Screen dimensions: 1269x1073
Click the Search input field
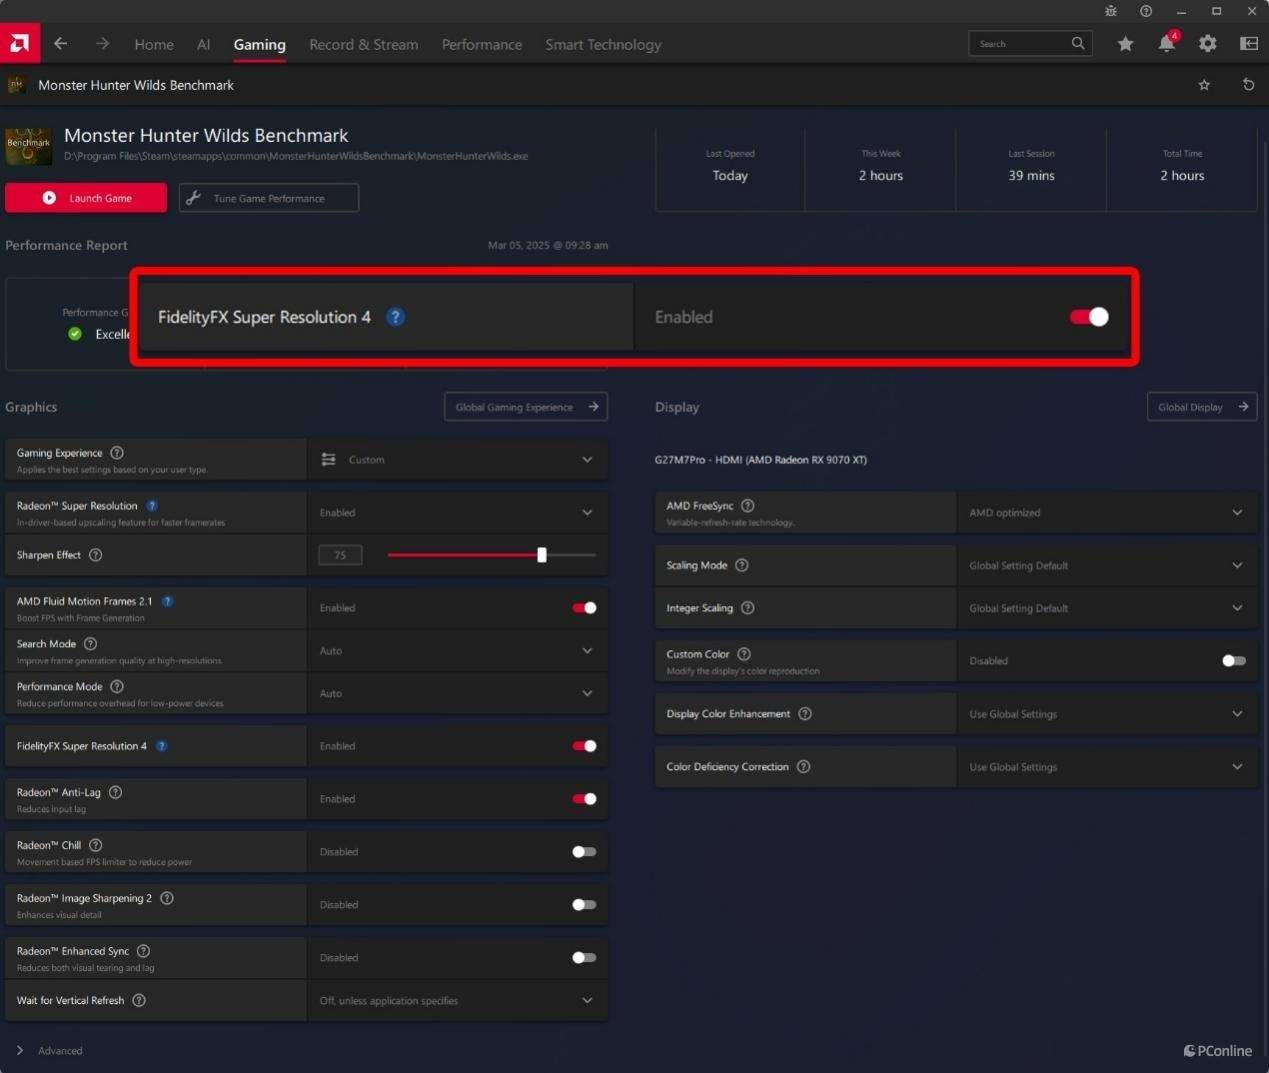pyautogui.click(x=1020, y=44)
